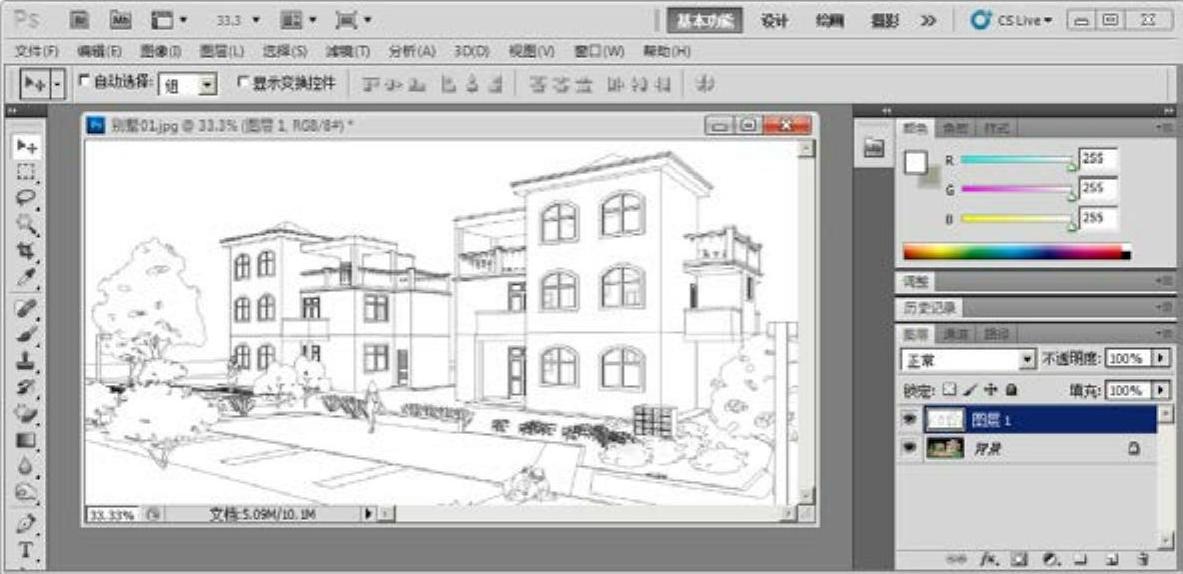Enable the 显示变换控件 checkbox
Screen dimensions: 1183x574
(242, 80)
